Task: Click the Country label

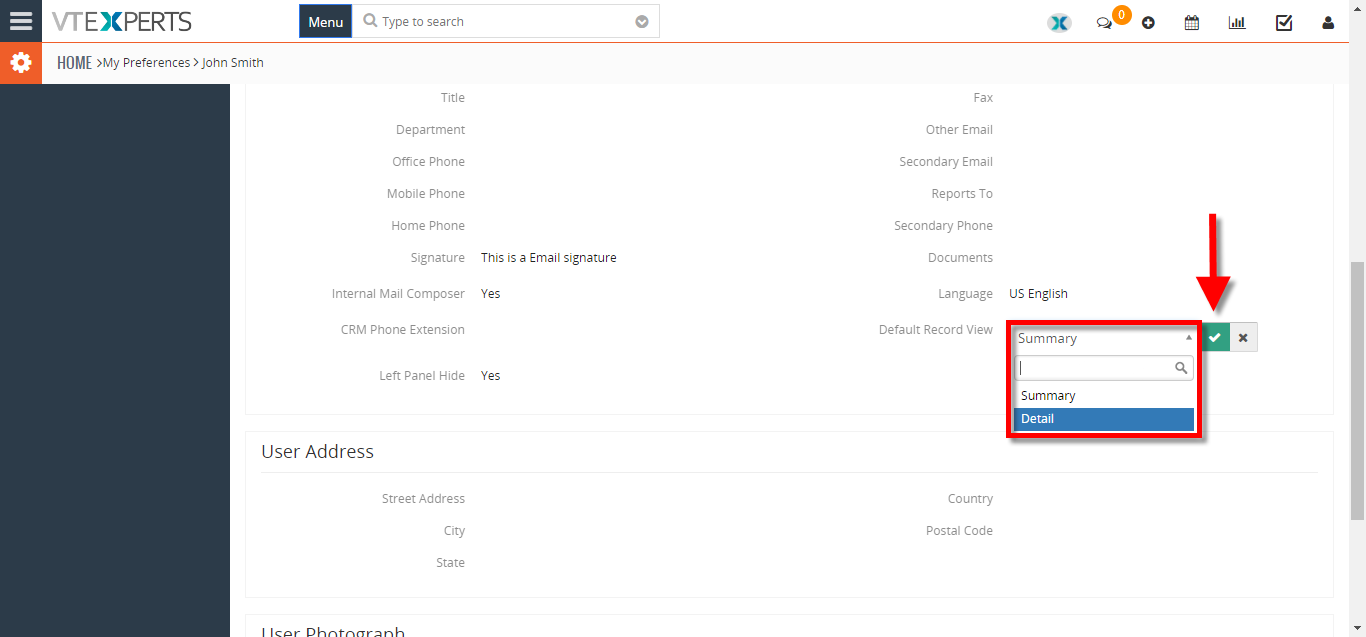Action: (970, 499)
